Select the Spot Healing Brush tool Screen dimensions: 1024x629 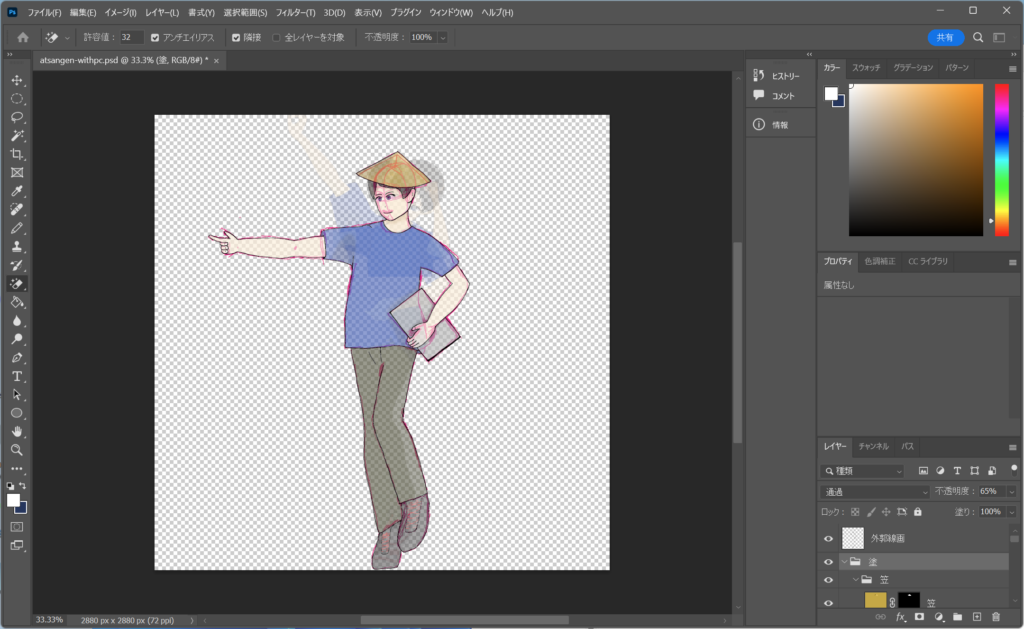pyautogui.click(x=17, y=210)
